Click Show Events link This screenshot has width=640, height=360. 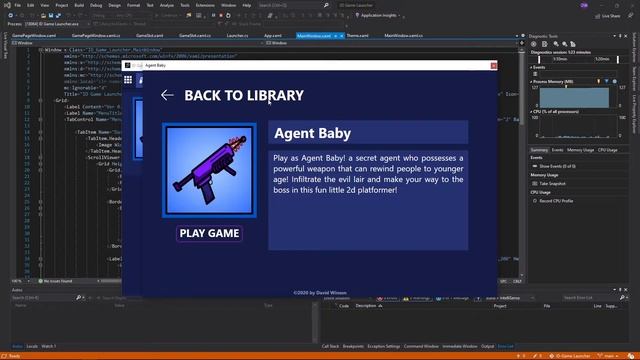(x=557, y=166)
